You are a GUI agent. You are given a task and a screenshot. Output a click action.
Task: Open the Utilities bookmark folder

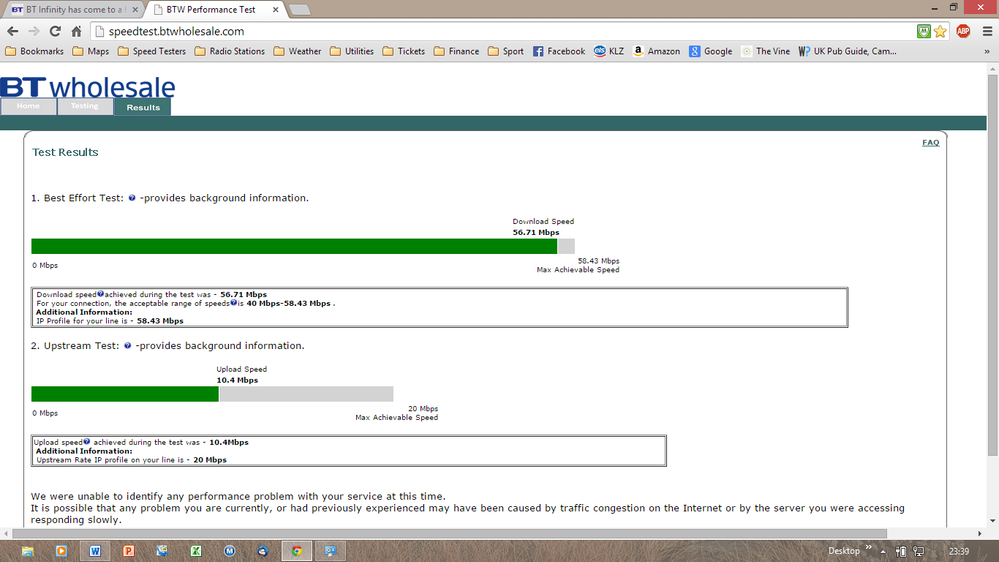(352, 52)
